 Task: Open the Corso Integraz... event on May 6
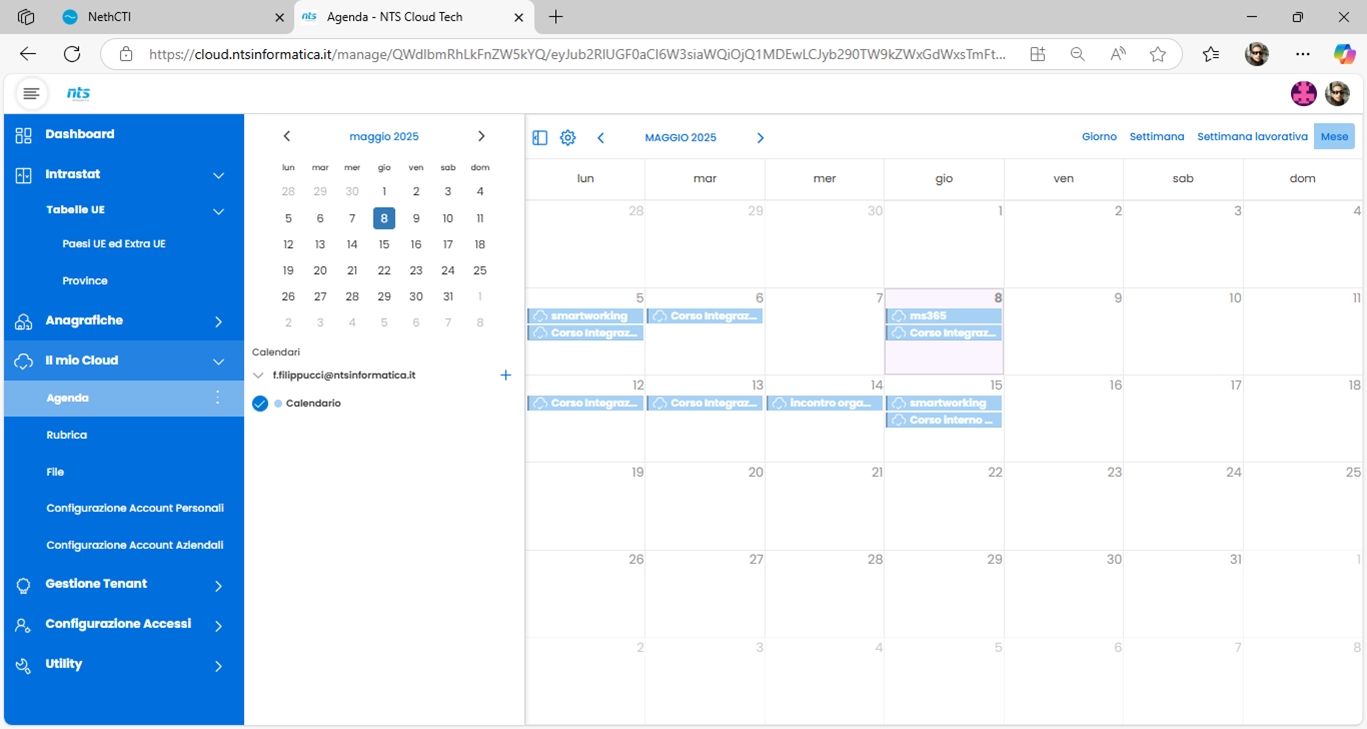click(705, 316)
